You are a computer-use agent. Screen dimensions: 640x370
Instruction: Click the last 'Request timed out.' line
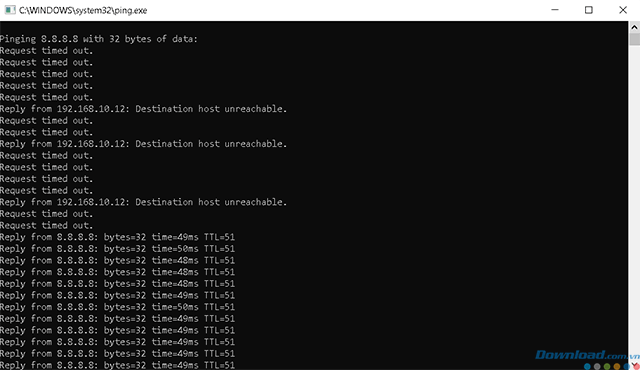47,226
